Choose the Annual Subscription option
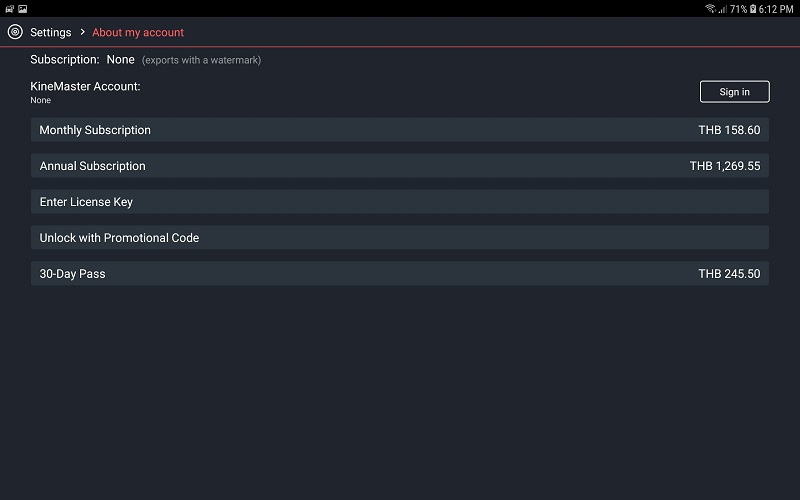 [92, 166]
